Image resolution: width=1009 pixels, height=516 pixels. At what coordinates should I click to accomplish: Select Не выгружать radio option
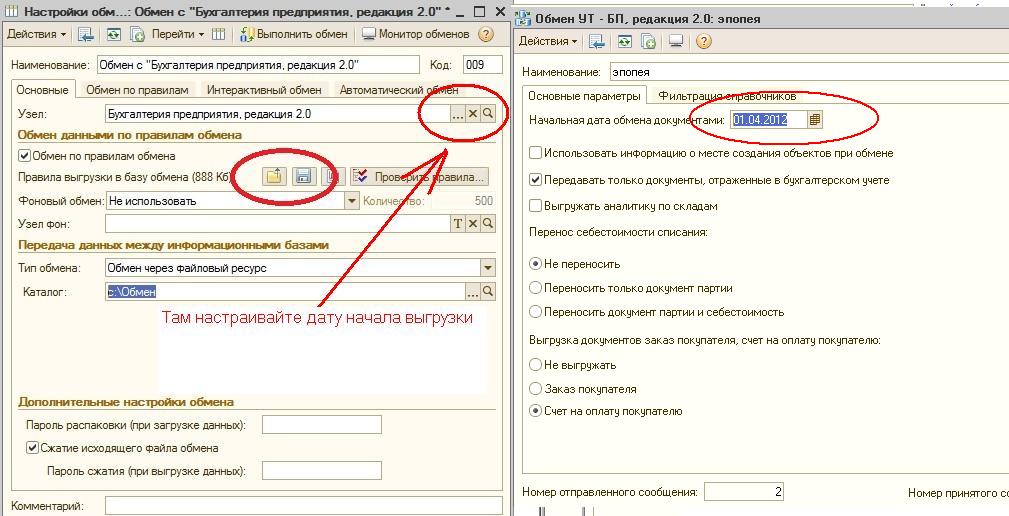(x=535, y=365)
